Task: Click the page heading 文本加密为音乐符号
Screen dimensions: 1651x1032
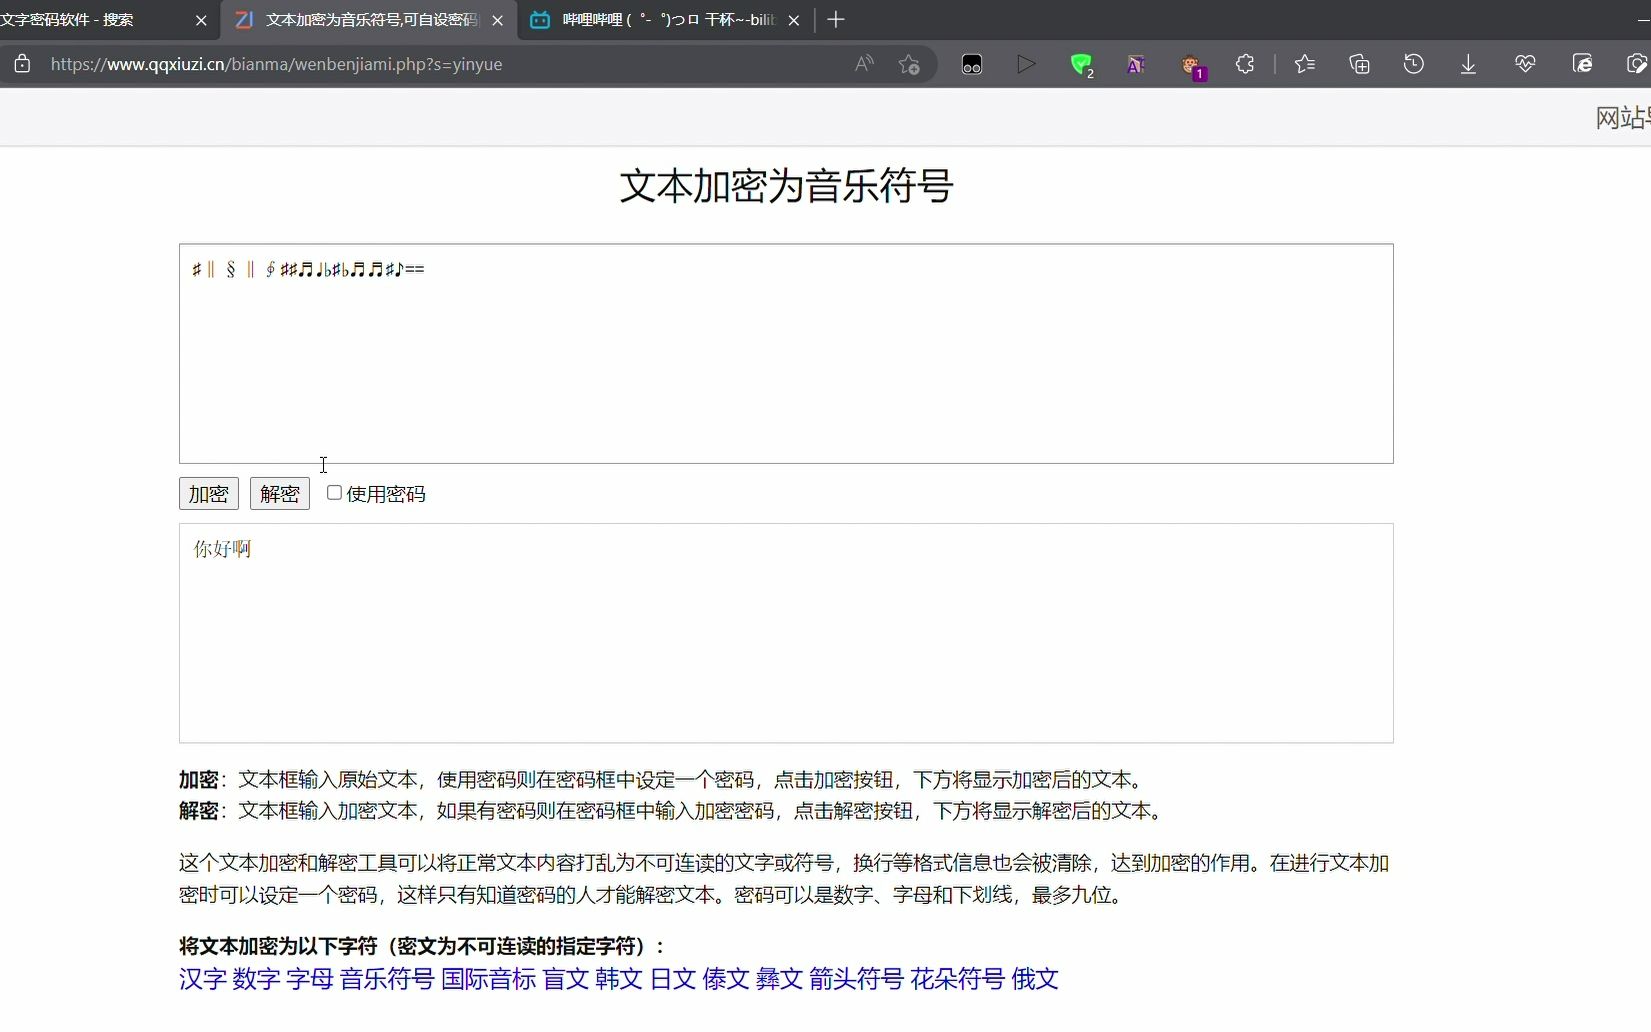Action: 786,186
